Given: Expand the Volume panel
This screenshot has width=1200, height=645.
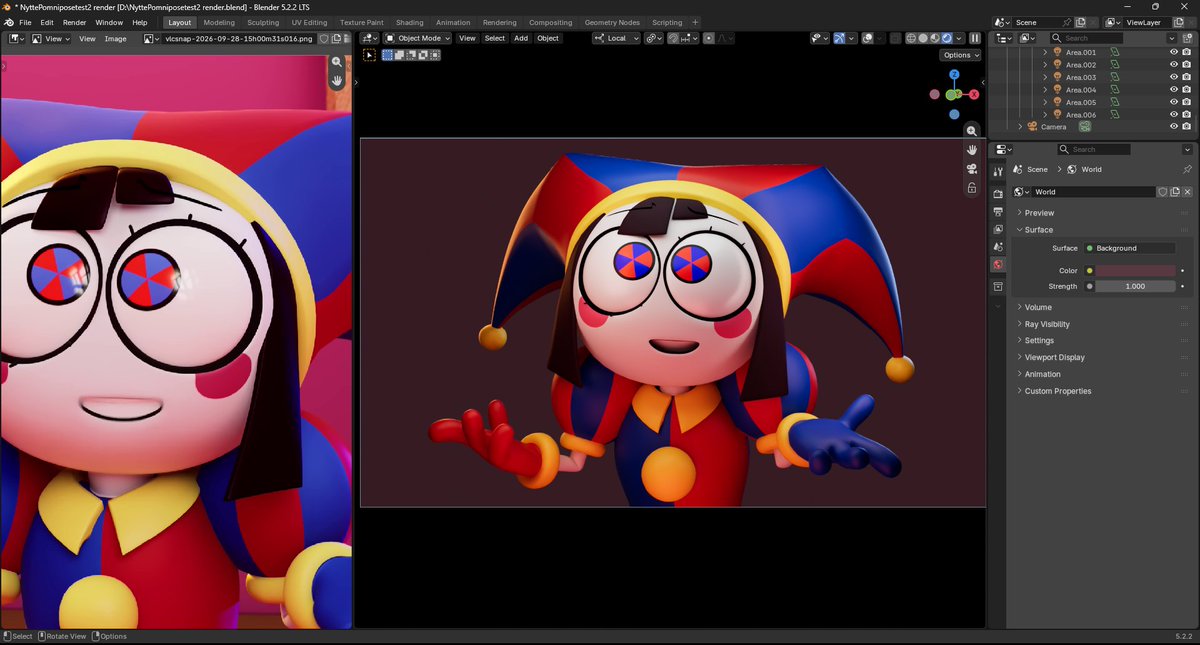Looking at the screenshot, I should (1038, 307).
